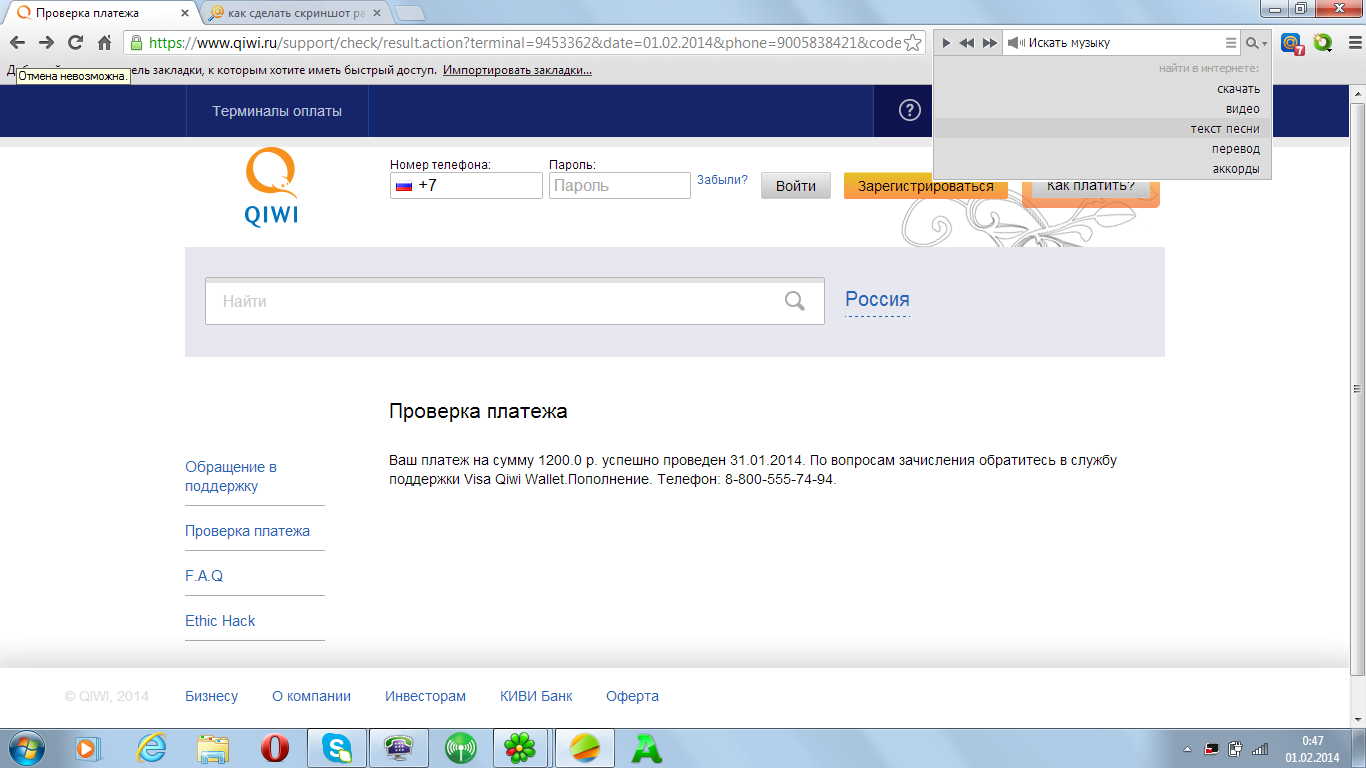Image resolution: width=1366 pixels, height=768 pixels.
Task: Switch to Skype on taskbar
Action: point(337,747)
